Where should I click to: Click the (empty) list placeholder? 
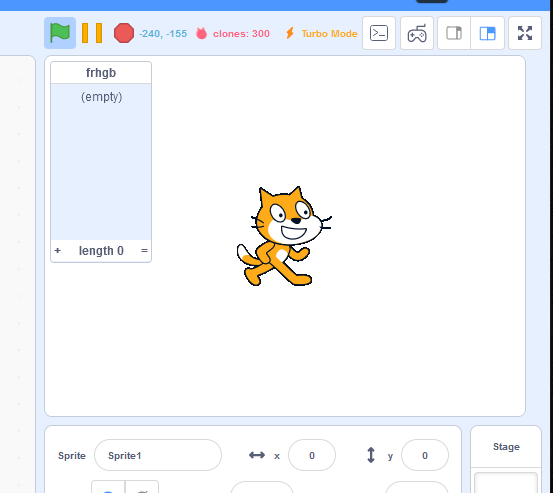click(102, 97)
